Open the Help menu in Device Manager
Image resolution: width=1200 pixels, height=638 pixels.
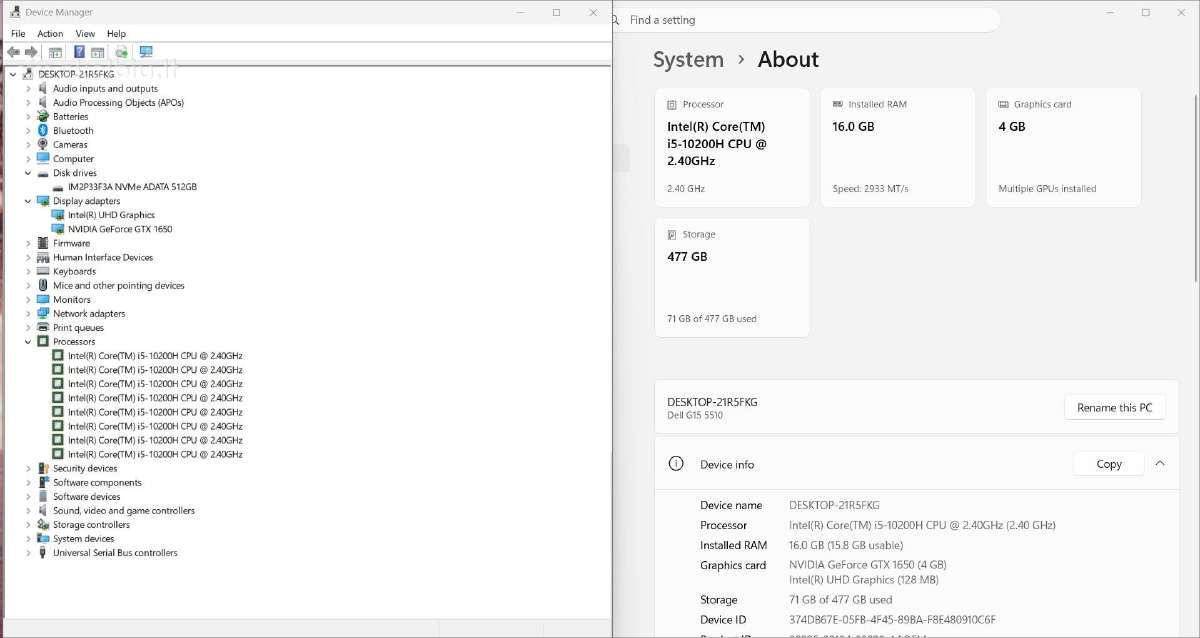click(x=116, y=33)
